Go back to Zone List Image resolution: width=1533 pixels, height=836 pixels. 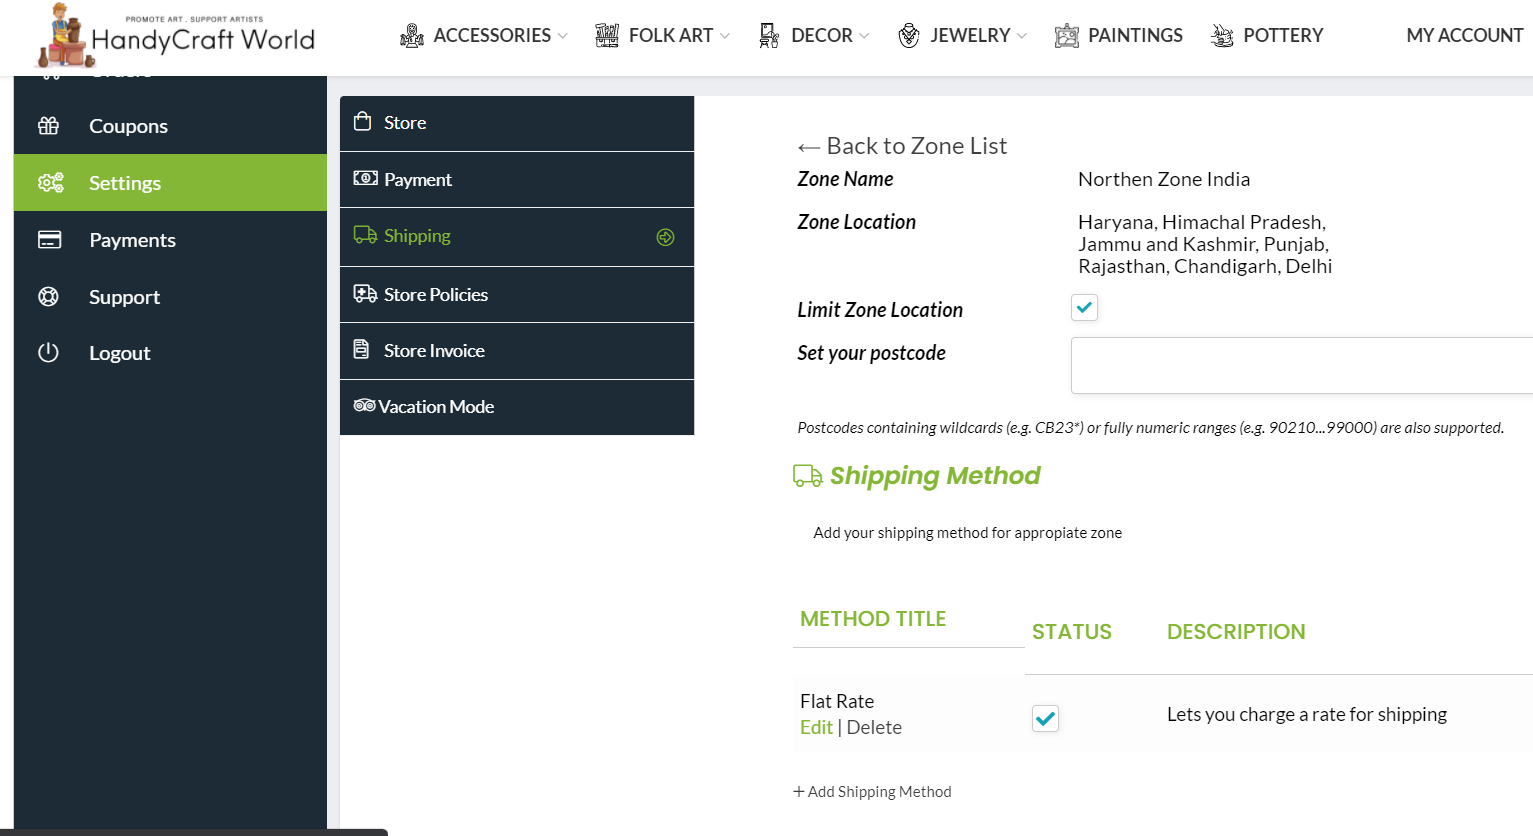tap(902, 146)
